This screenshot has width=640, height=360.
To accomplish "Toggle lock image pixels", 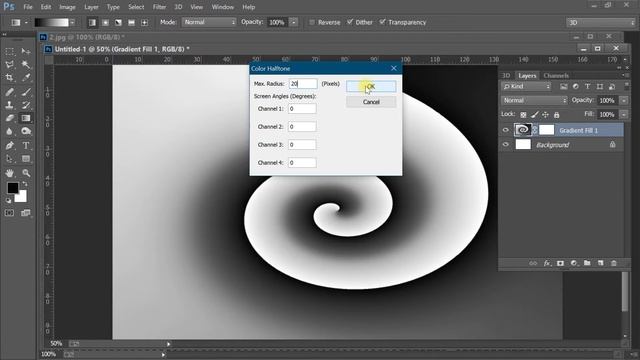I will point(535,115).
